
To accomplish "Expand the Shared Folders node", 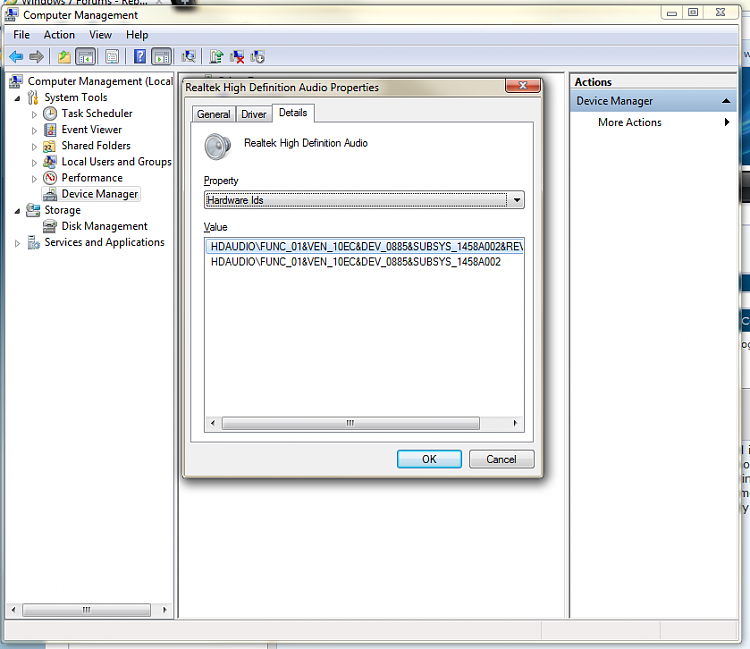I will pyautogui.click(x=34, y=147).
